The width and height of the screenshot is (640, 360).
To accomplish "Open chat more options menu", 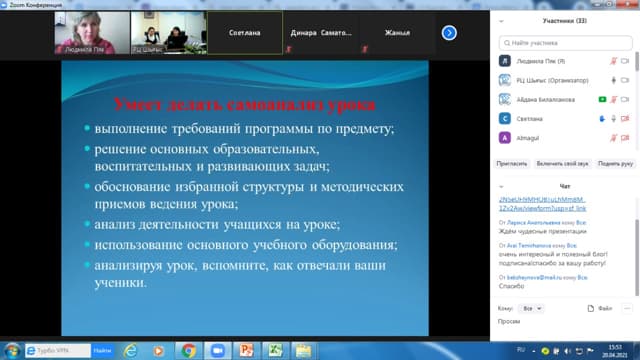I will pyautogui.click(x=627, y=309).
